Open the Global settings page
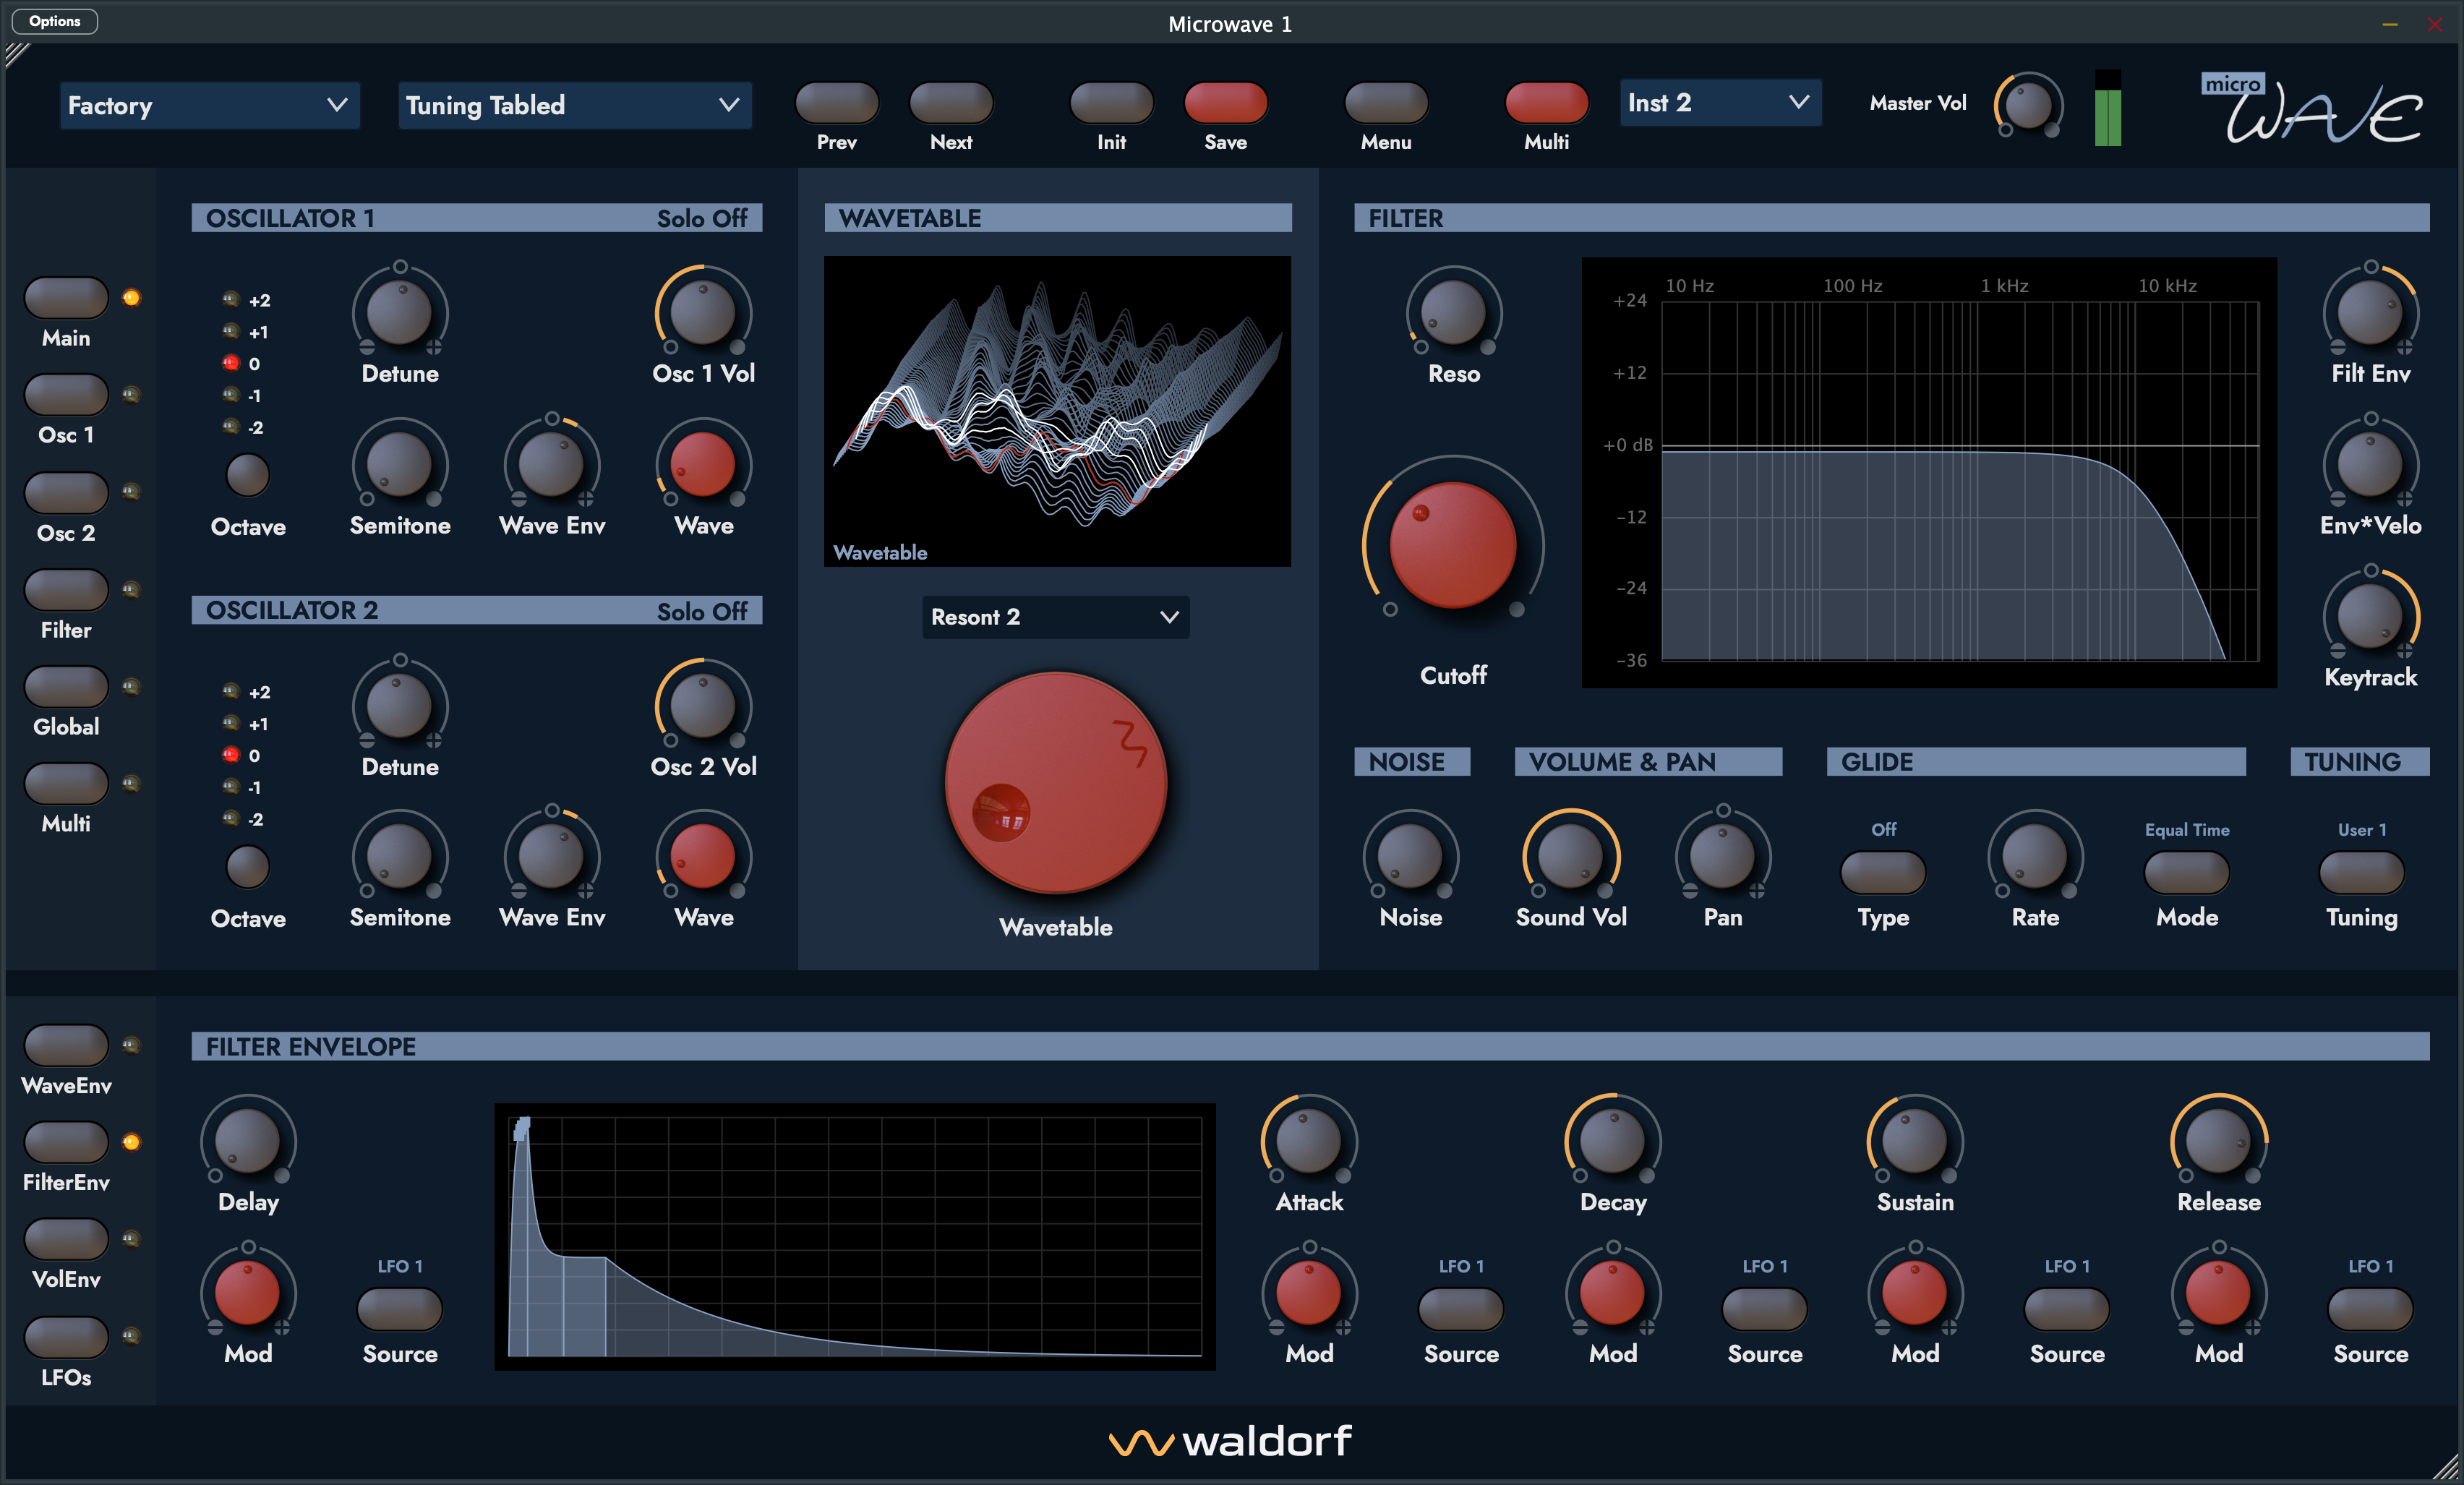The image size is (2464, 1485). tap(64, 686)
